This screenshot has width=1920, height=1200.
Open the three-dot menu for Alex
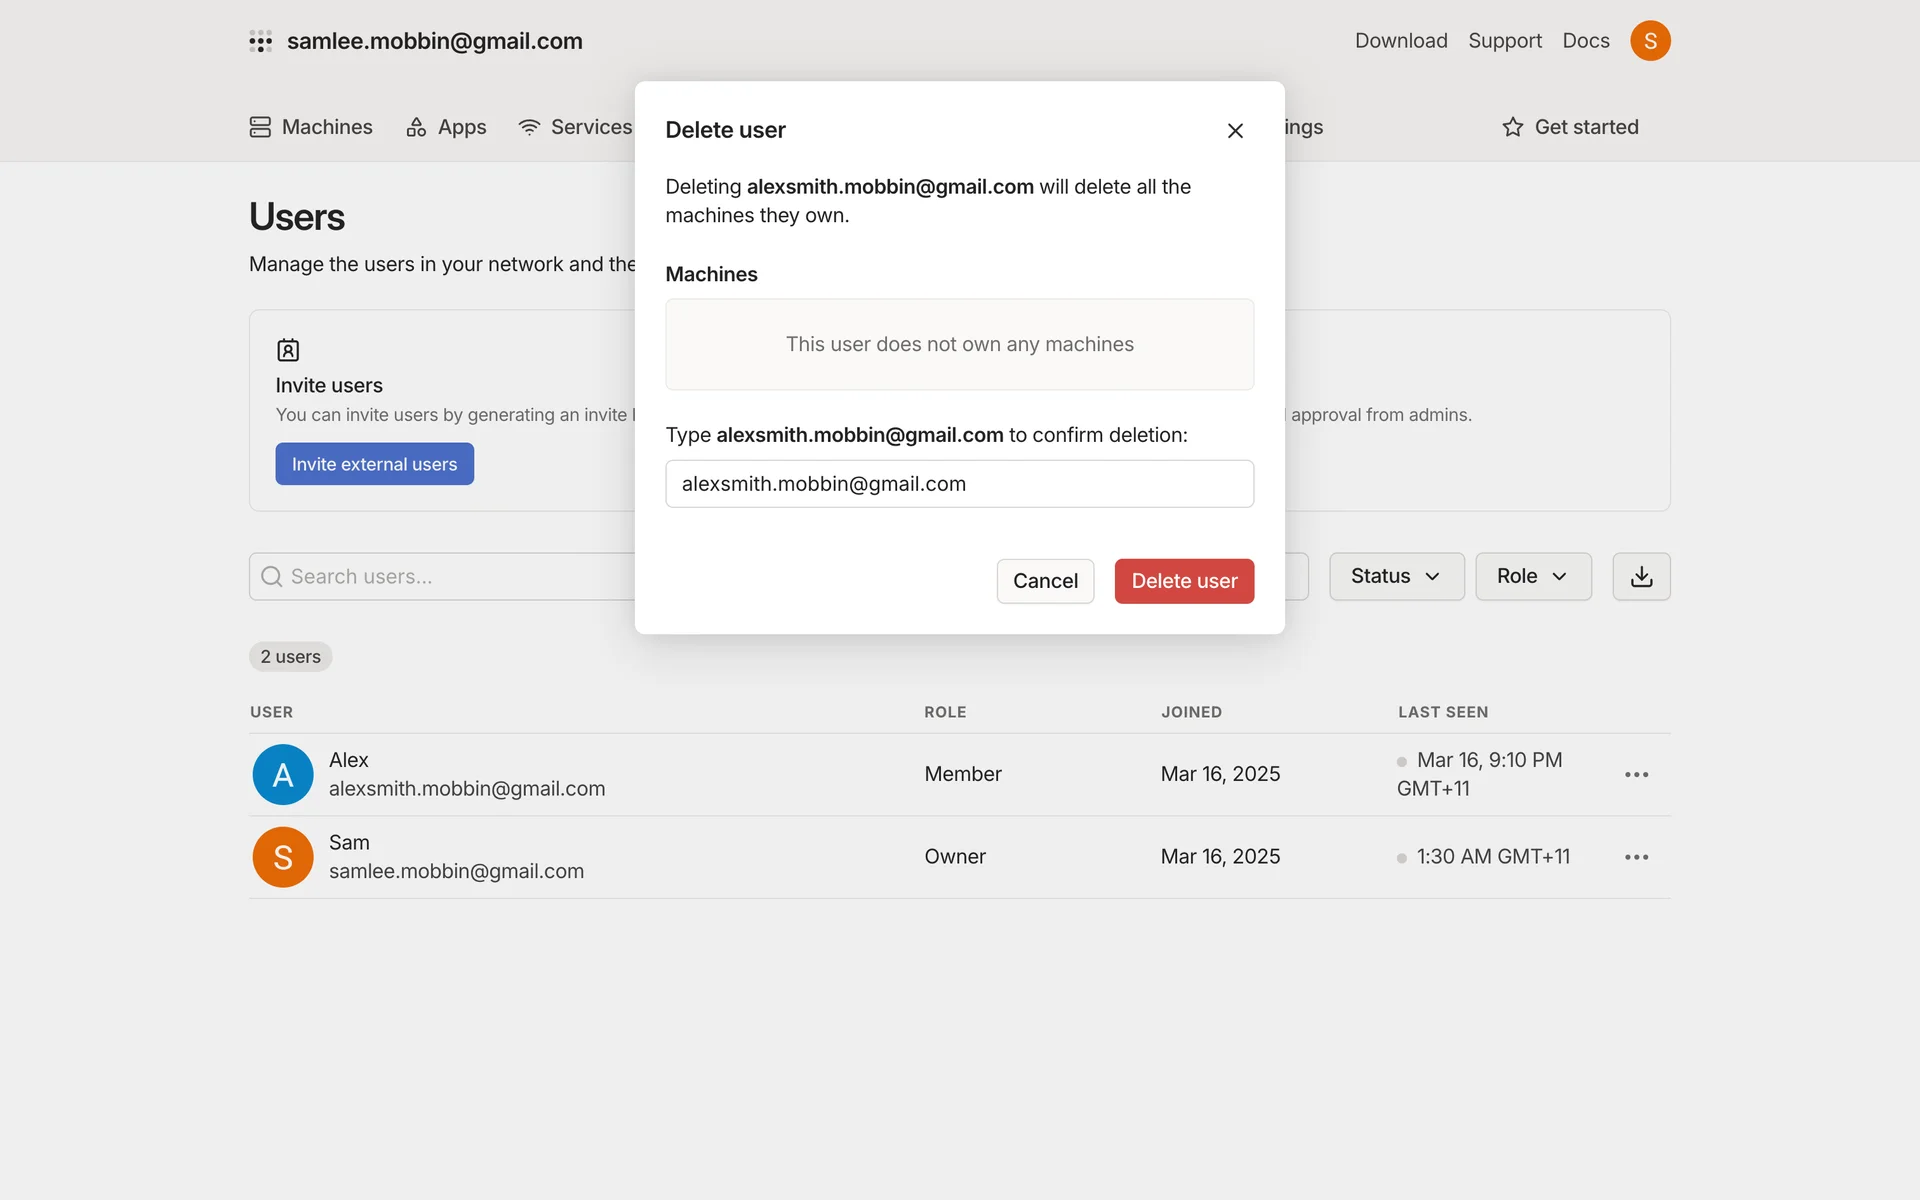[x=1636, y=775]
